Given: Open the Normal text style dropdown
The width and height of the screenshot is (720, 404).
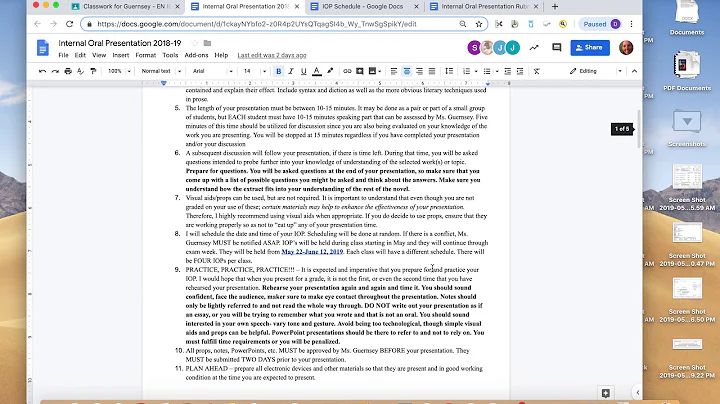Looking at the screenshot, I should [x=161, y=71].
